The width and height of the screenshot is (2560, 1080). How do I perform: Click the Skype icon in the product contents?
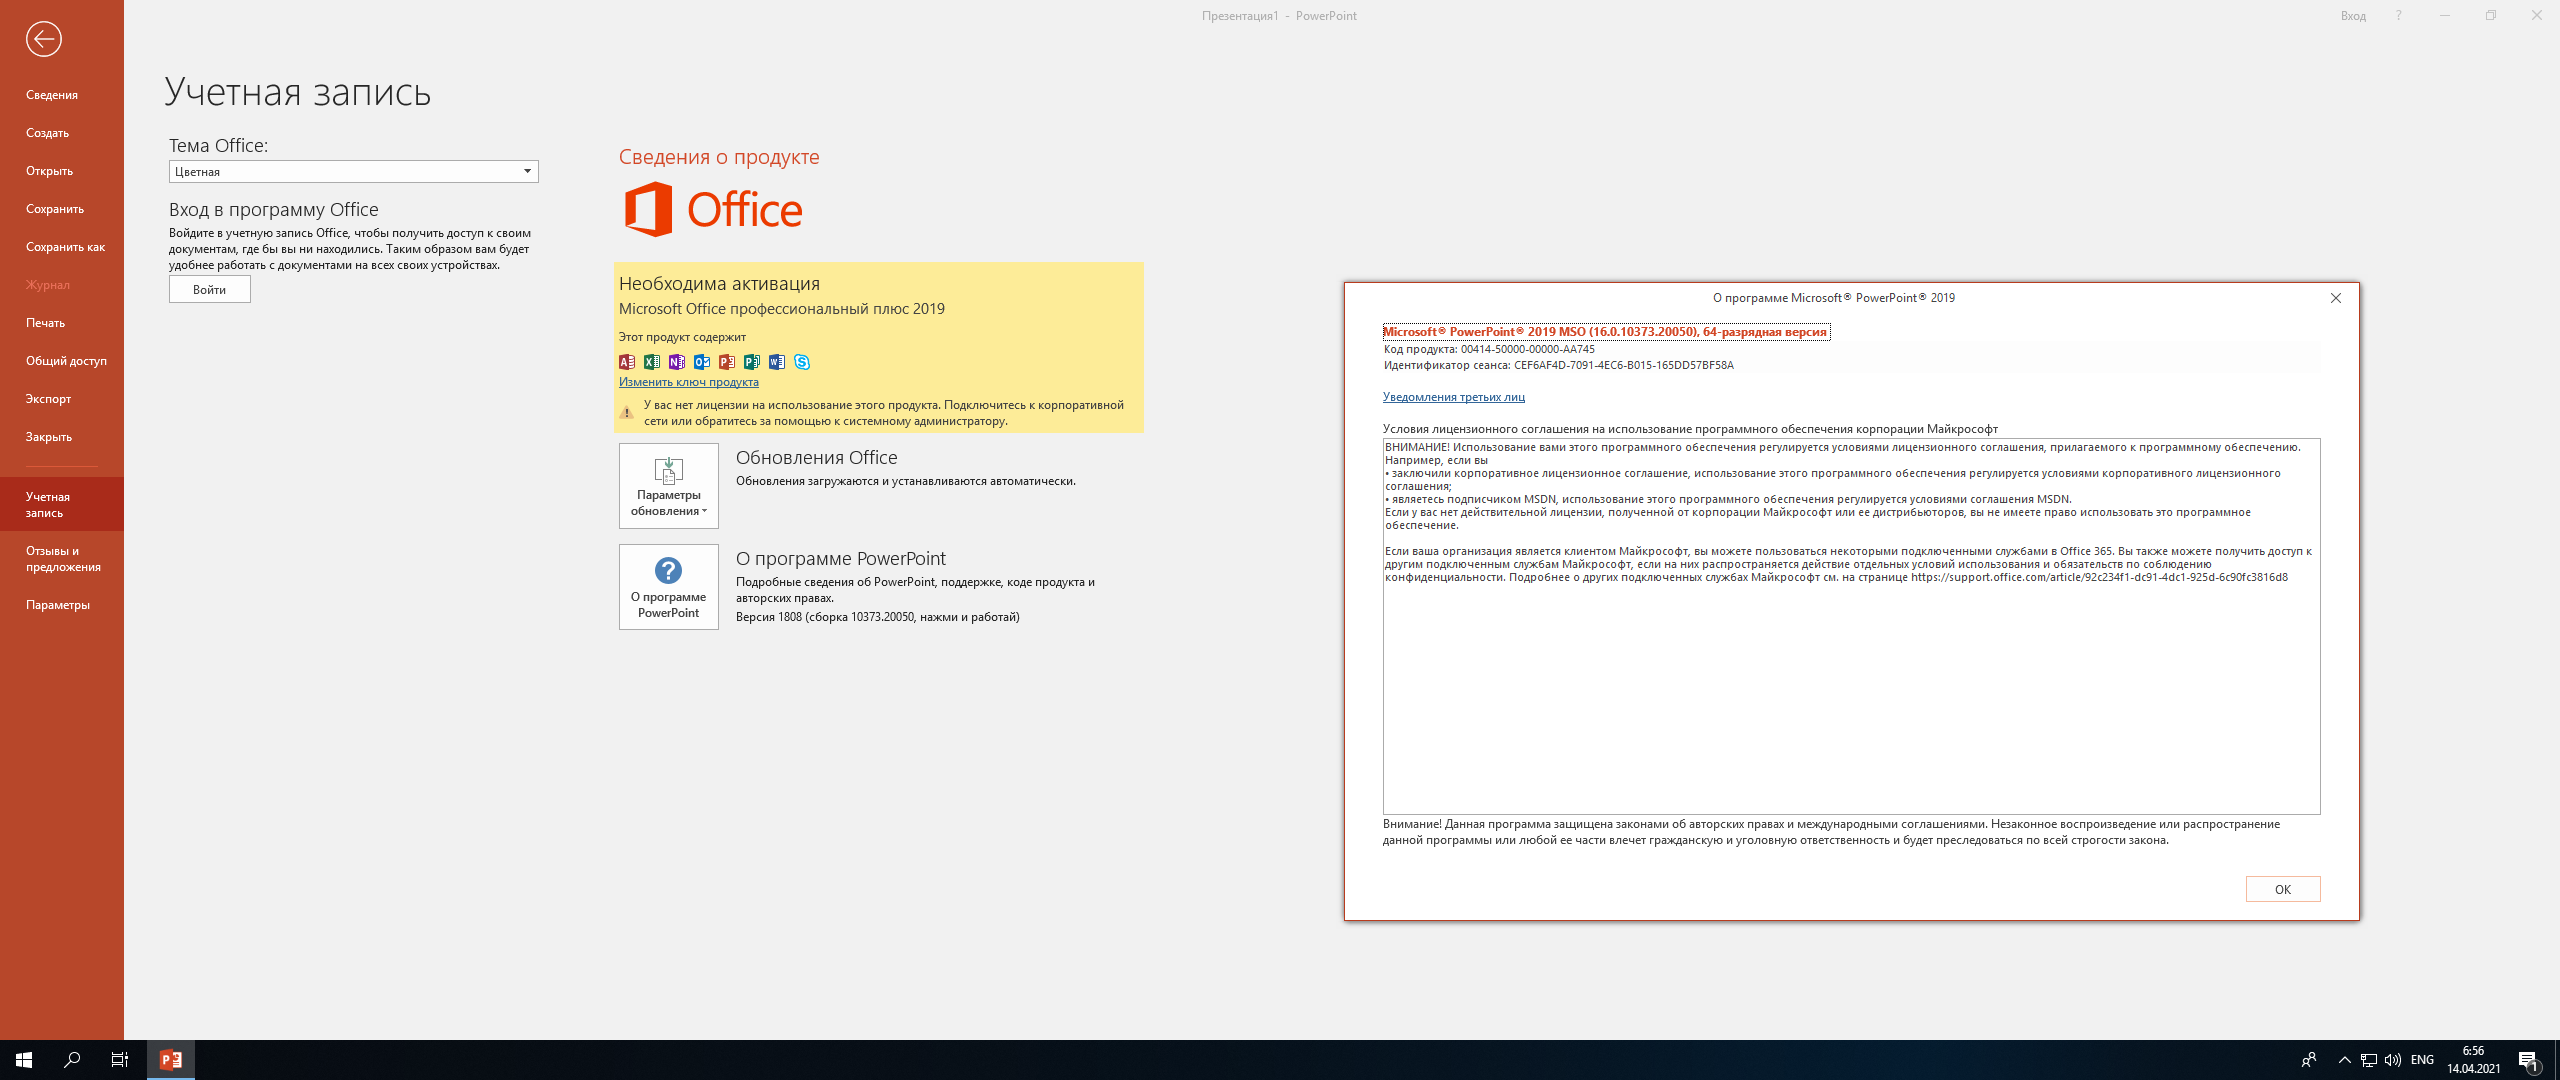(802, 362)
